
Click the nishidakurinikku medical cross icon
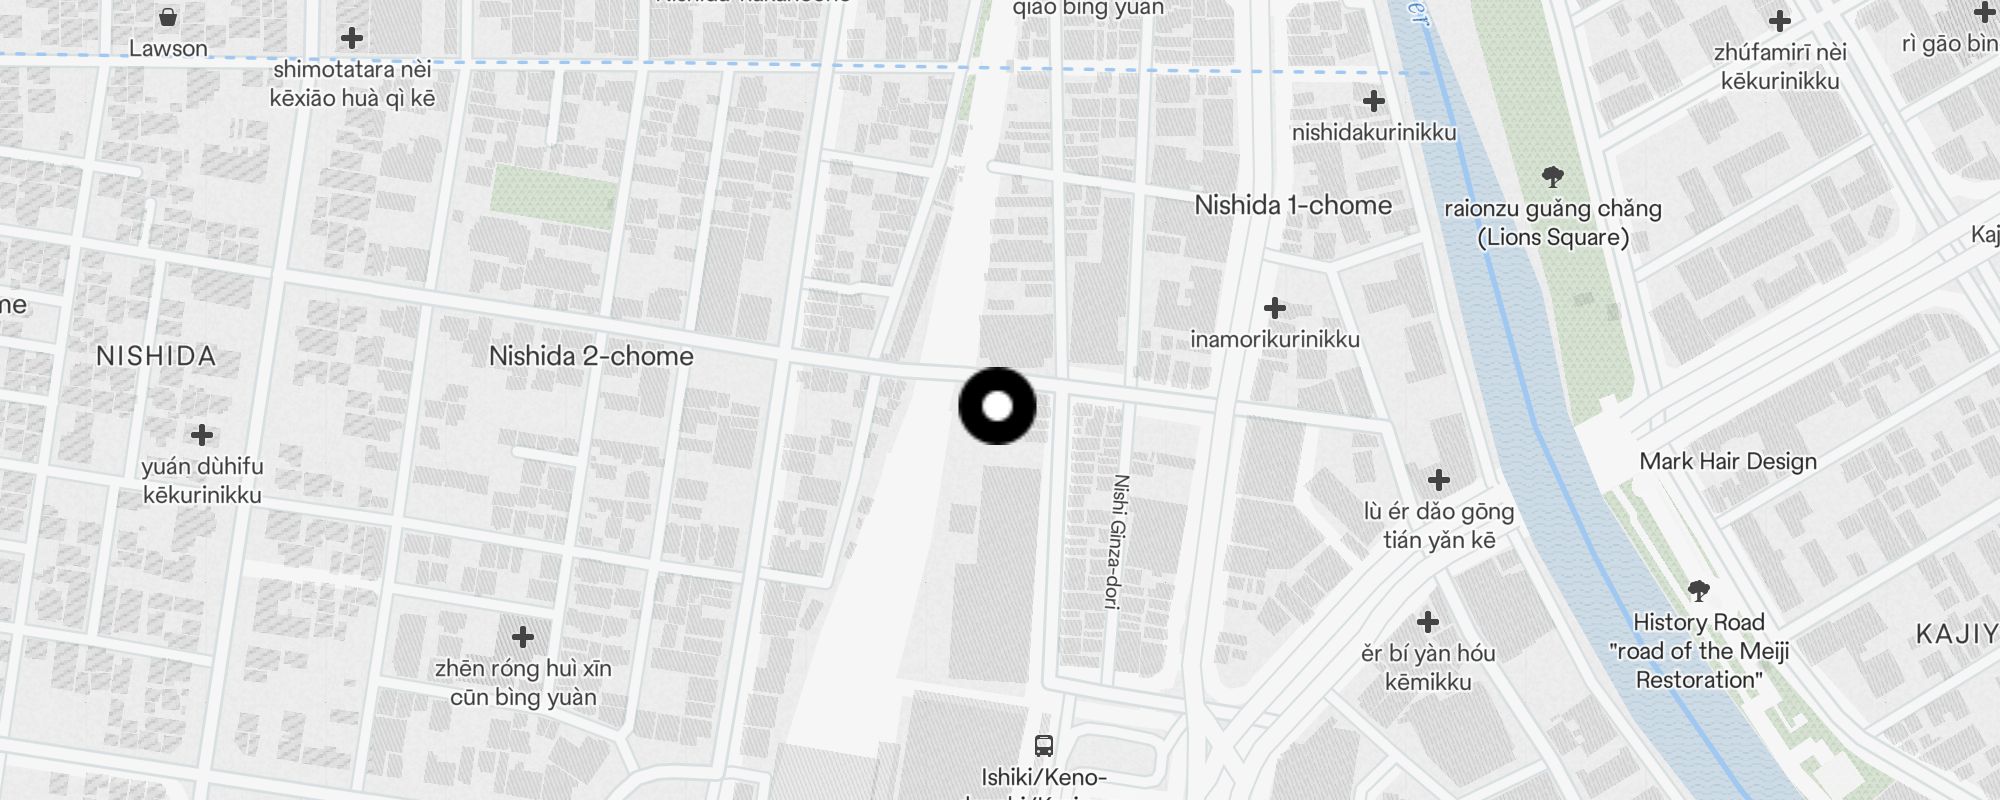click(x=1374, y=100)
